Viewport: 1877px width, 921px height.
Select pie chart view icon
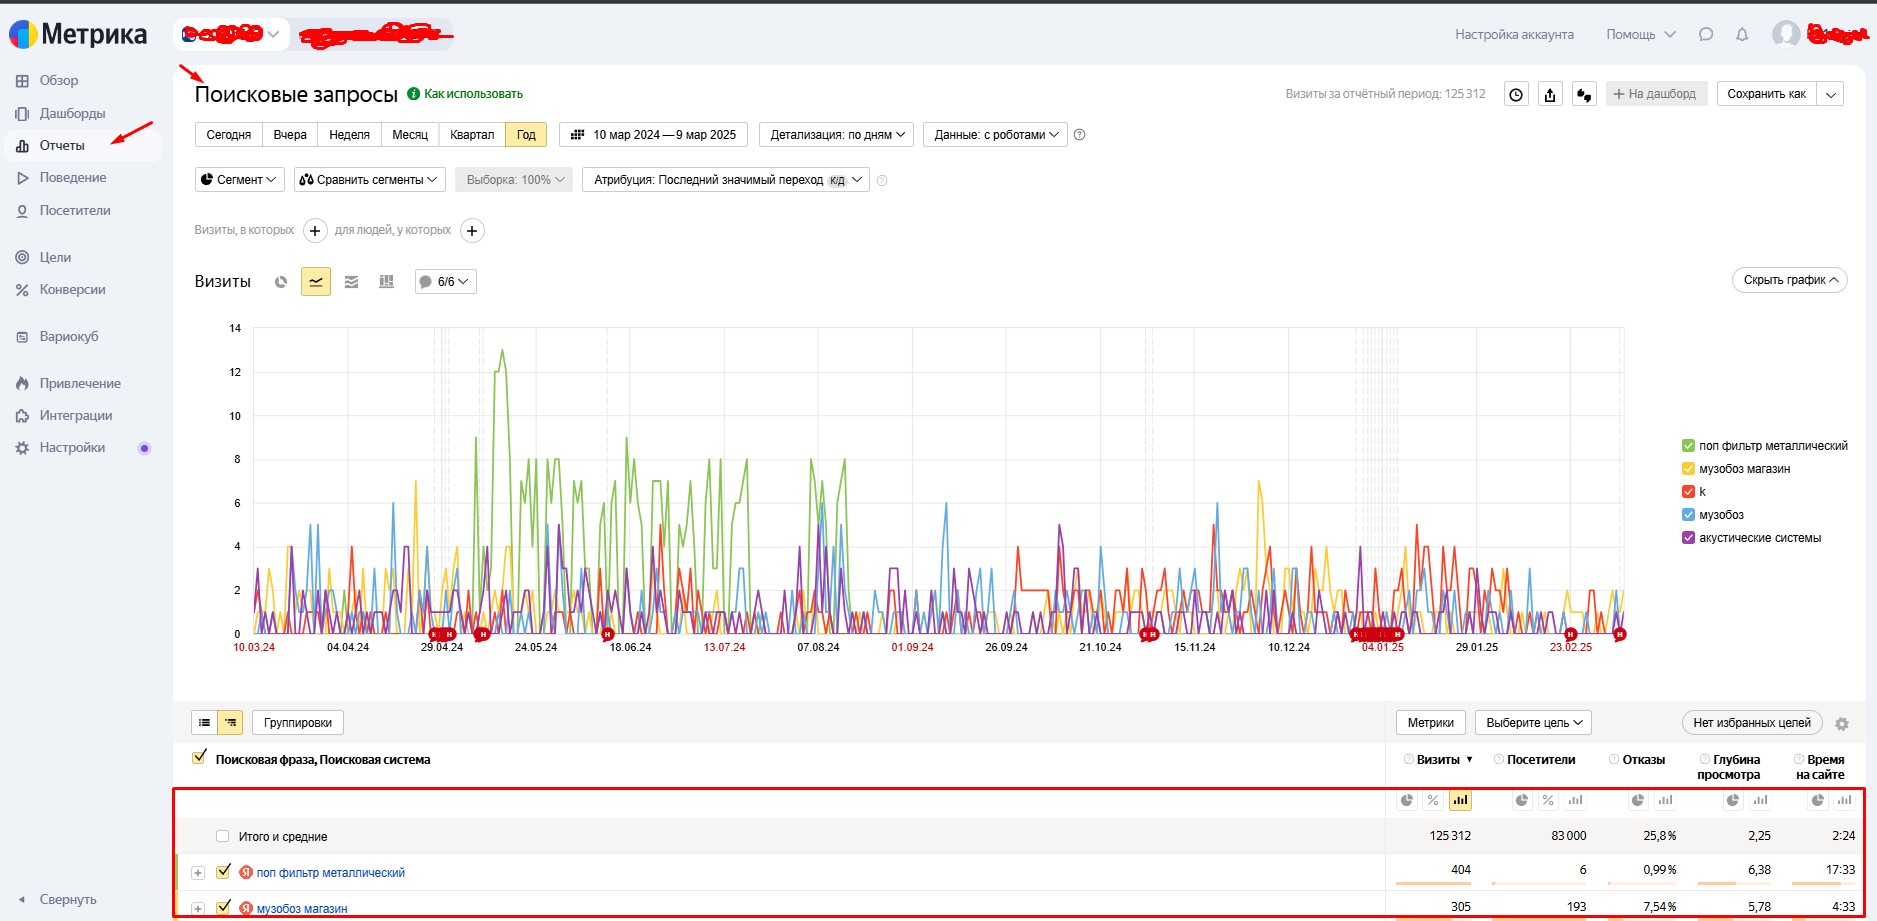(281, 282)
